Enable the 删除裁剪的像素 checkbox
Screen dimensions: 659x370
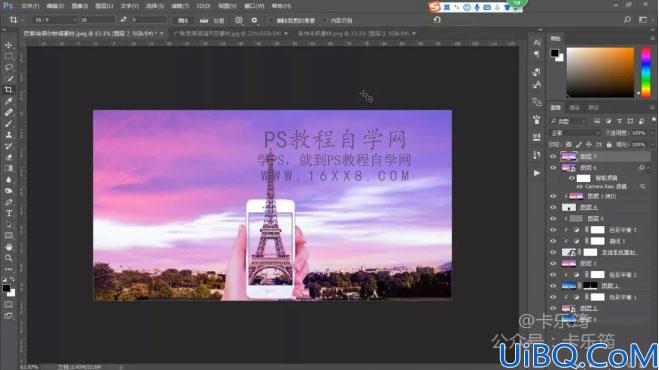[x=271, y=20]
